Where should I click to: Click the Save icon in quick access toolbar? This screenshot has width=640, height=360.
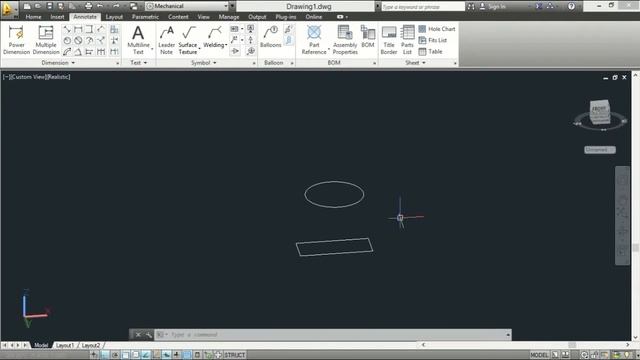[49, 6]
